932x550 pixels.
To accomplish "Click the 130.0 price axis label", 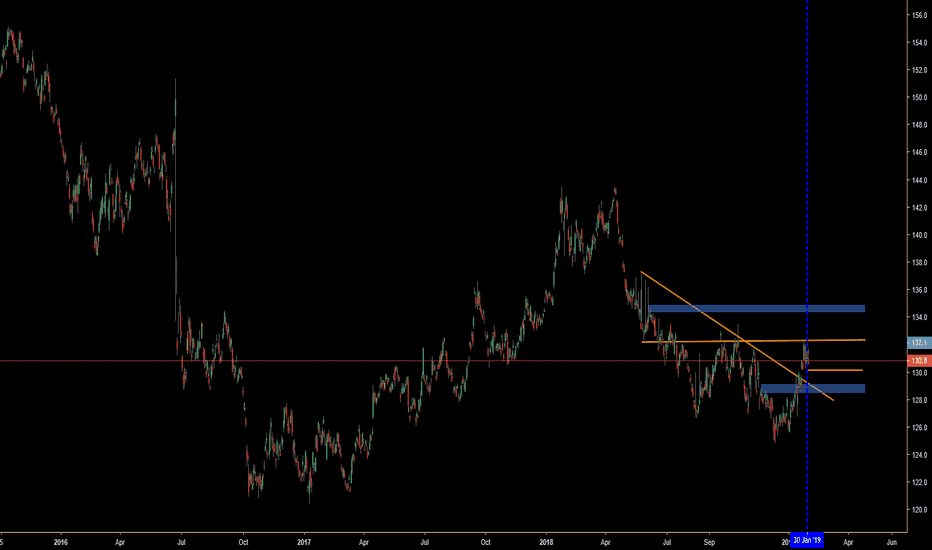I will coord(920,372).
